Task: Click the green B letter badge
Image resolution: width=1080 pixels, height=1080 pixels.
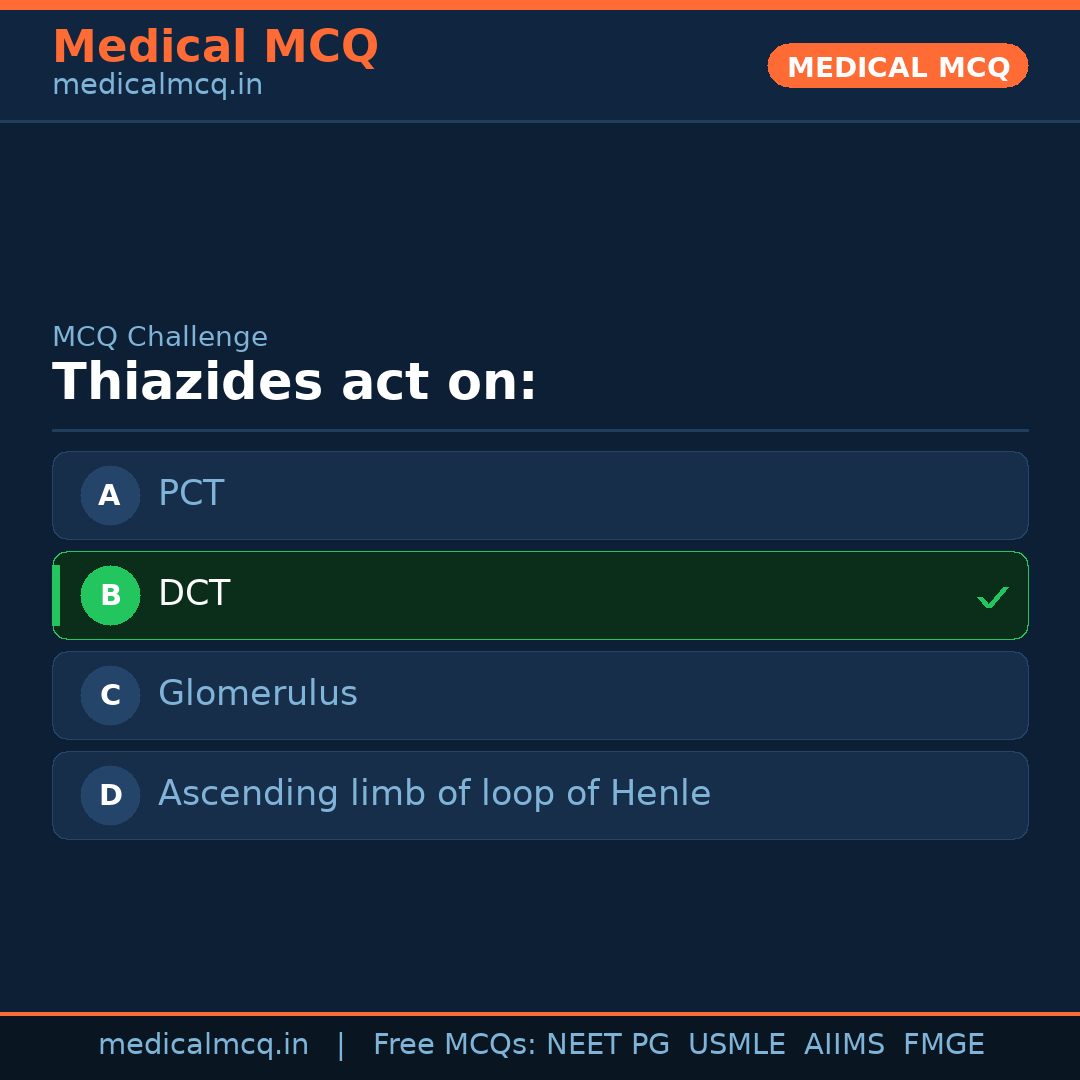Action: (x=110, y=595)
